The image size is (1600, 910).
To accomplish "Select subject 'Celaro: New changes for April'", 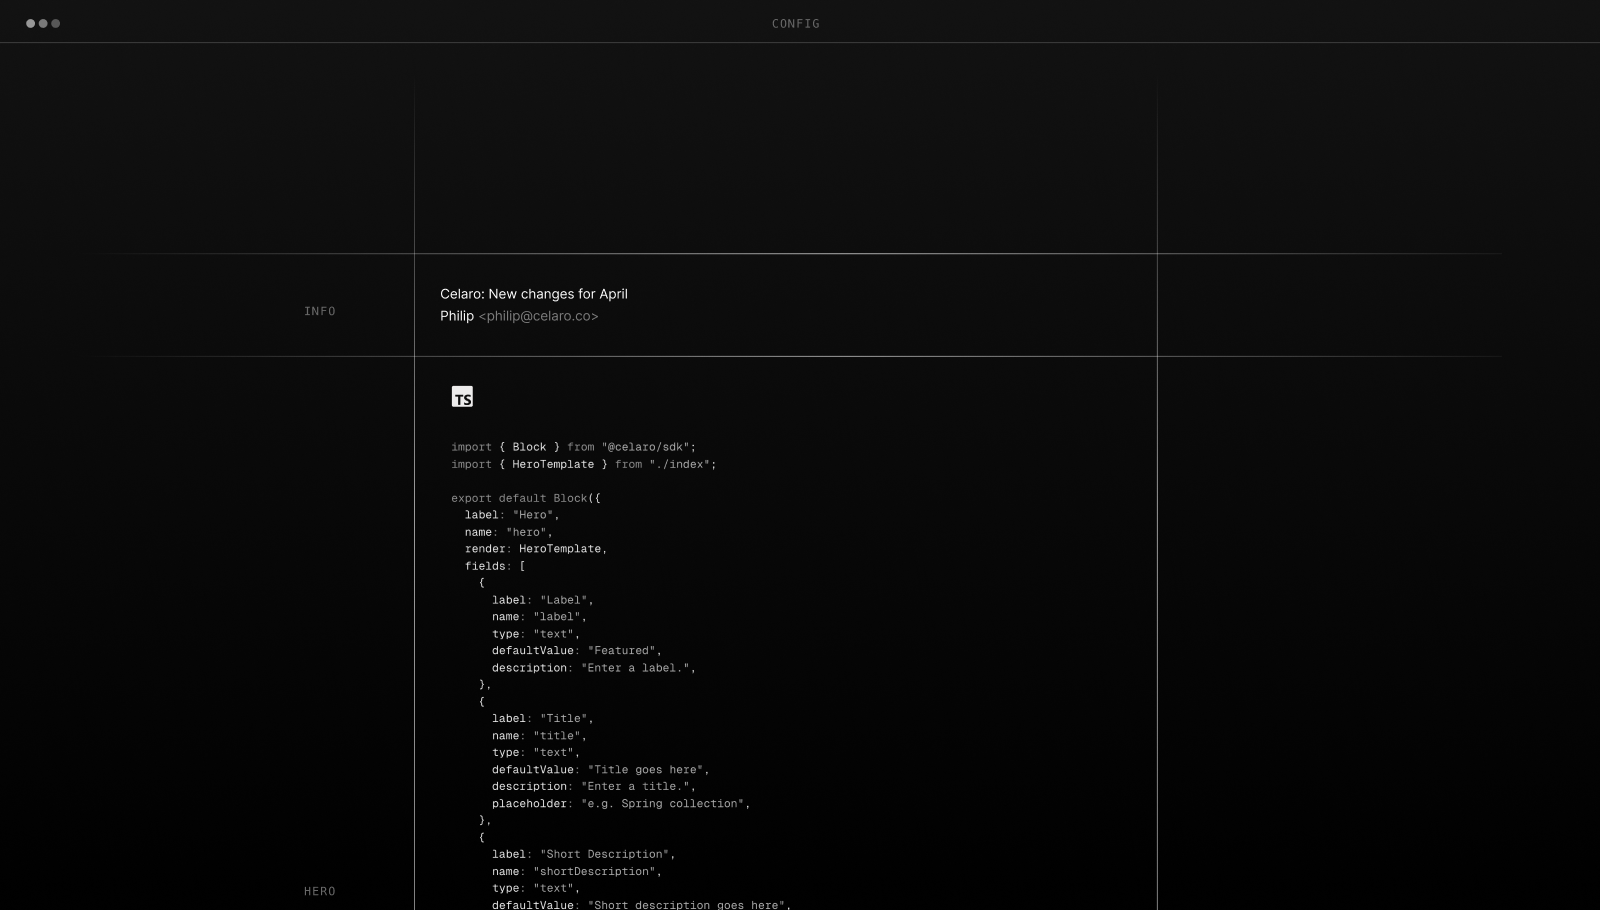I will (534, 294).
